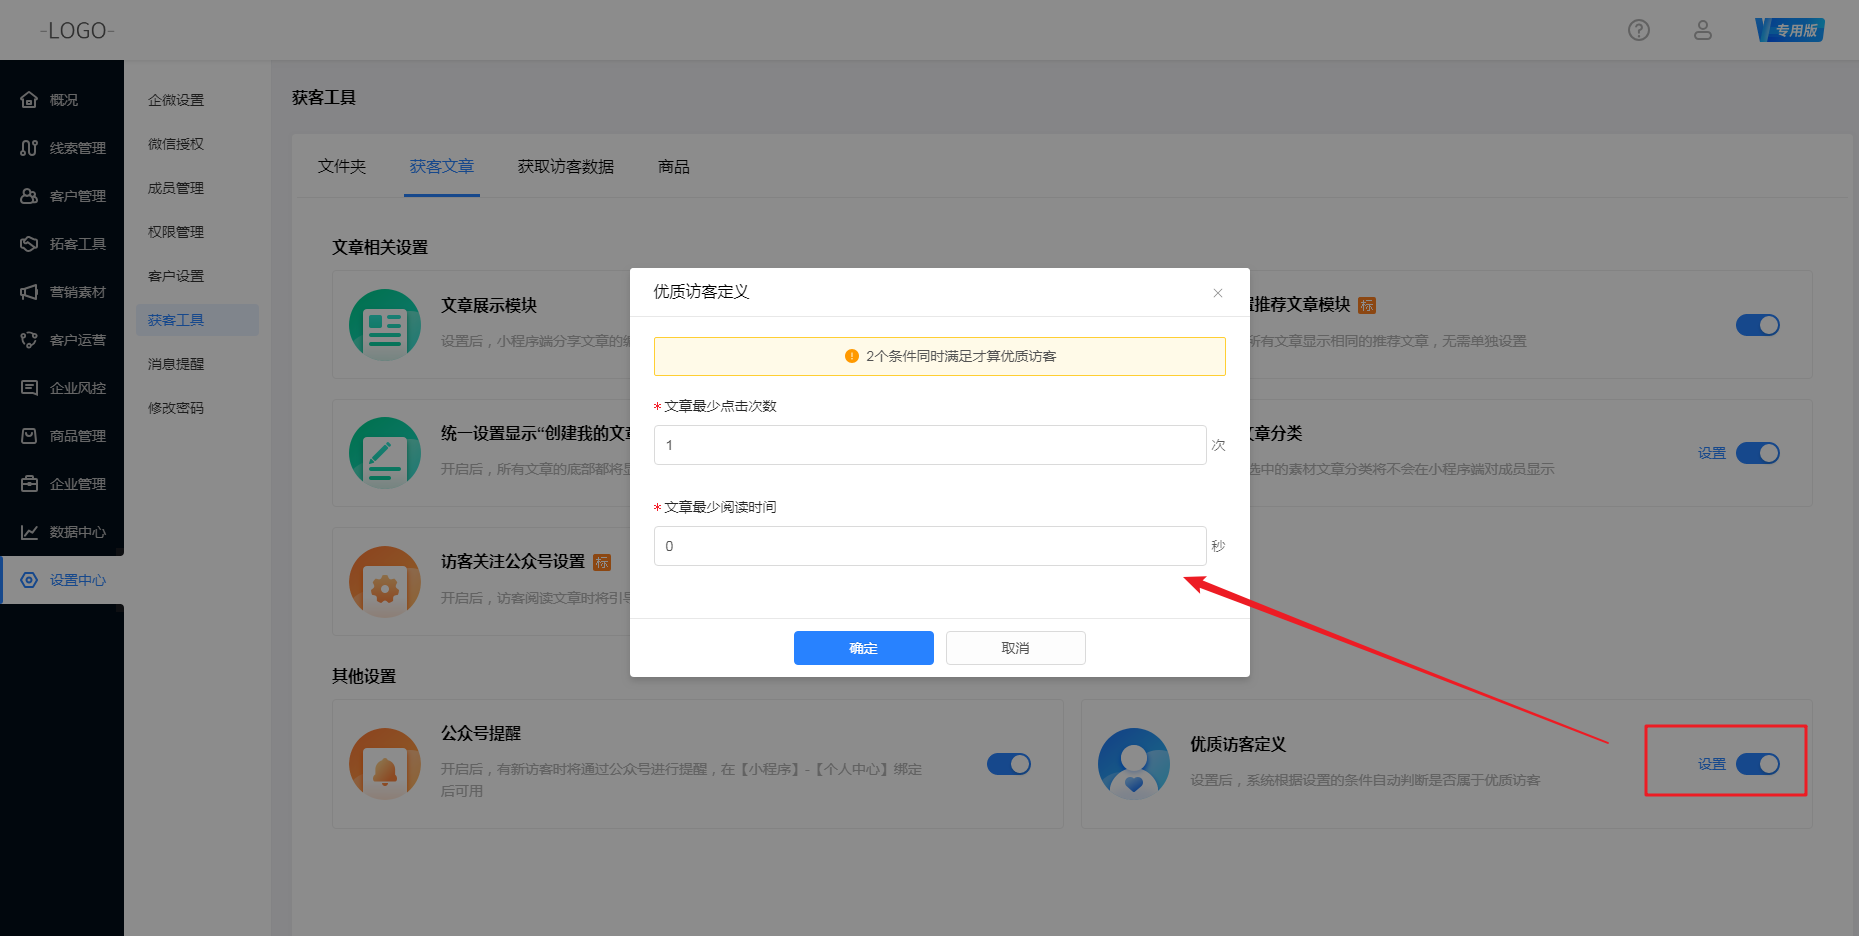Go to 微信授权 submenu item

[x=176, y=144]
